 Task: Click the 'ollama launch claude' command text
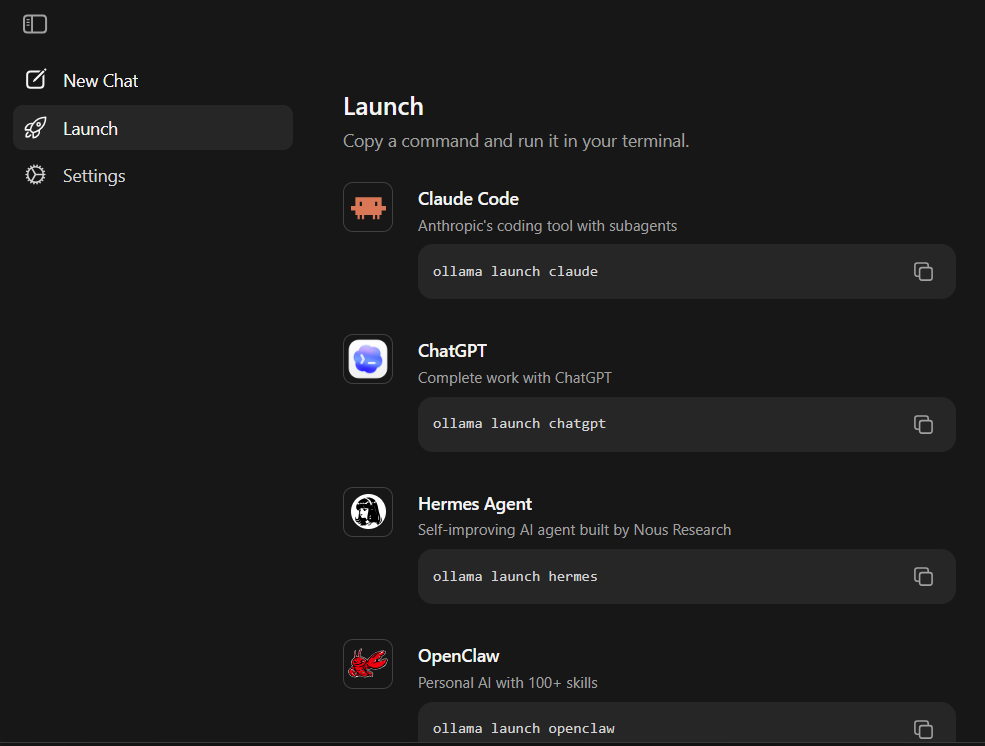click(515, 271)
